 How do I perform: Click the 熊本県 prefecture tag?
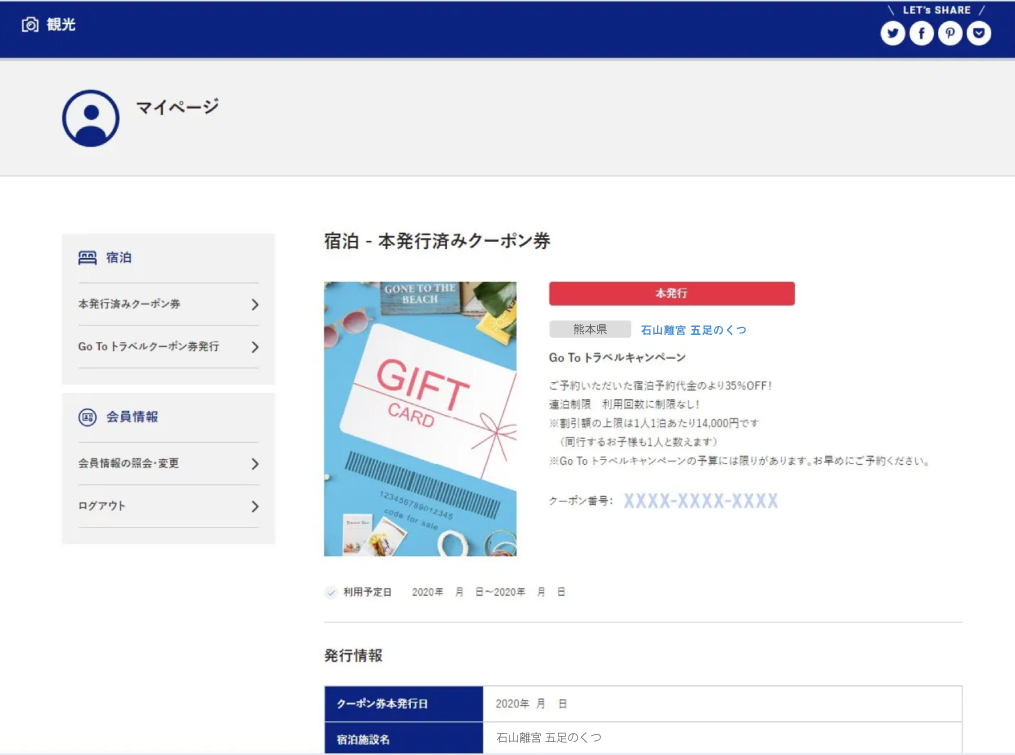pyautogui.click(x=589, y=329)
